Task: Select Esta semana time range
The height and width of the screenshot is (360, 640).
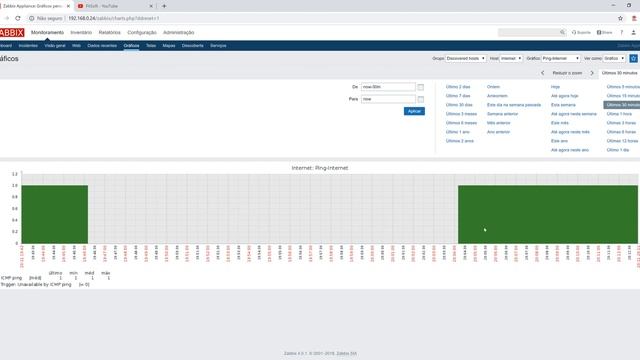Action: 563,105
